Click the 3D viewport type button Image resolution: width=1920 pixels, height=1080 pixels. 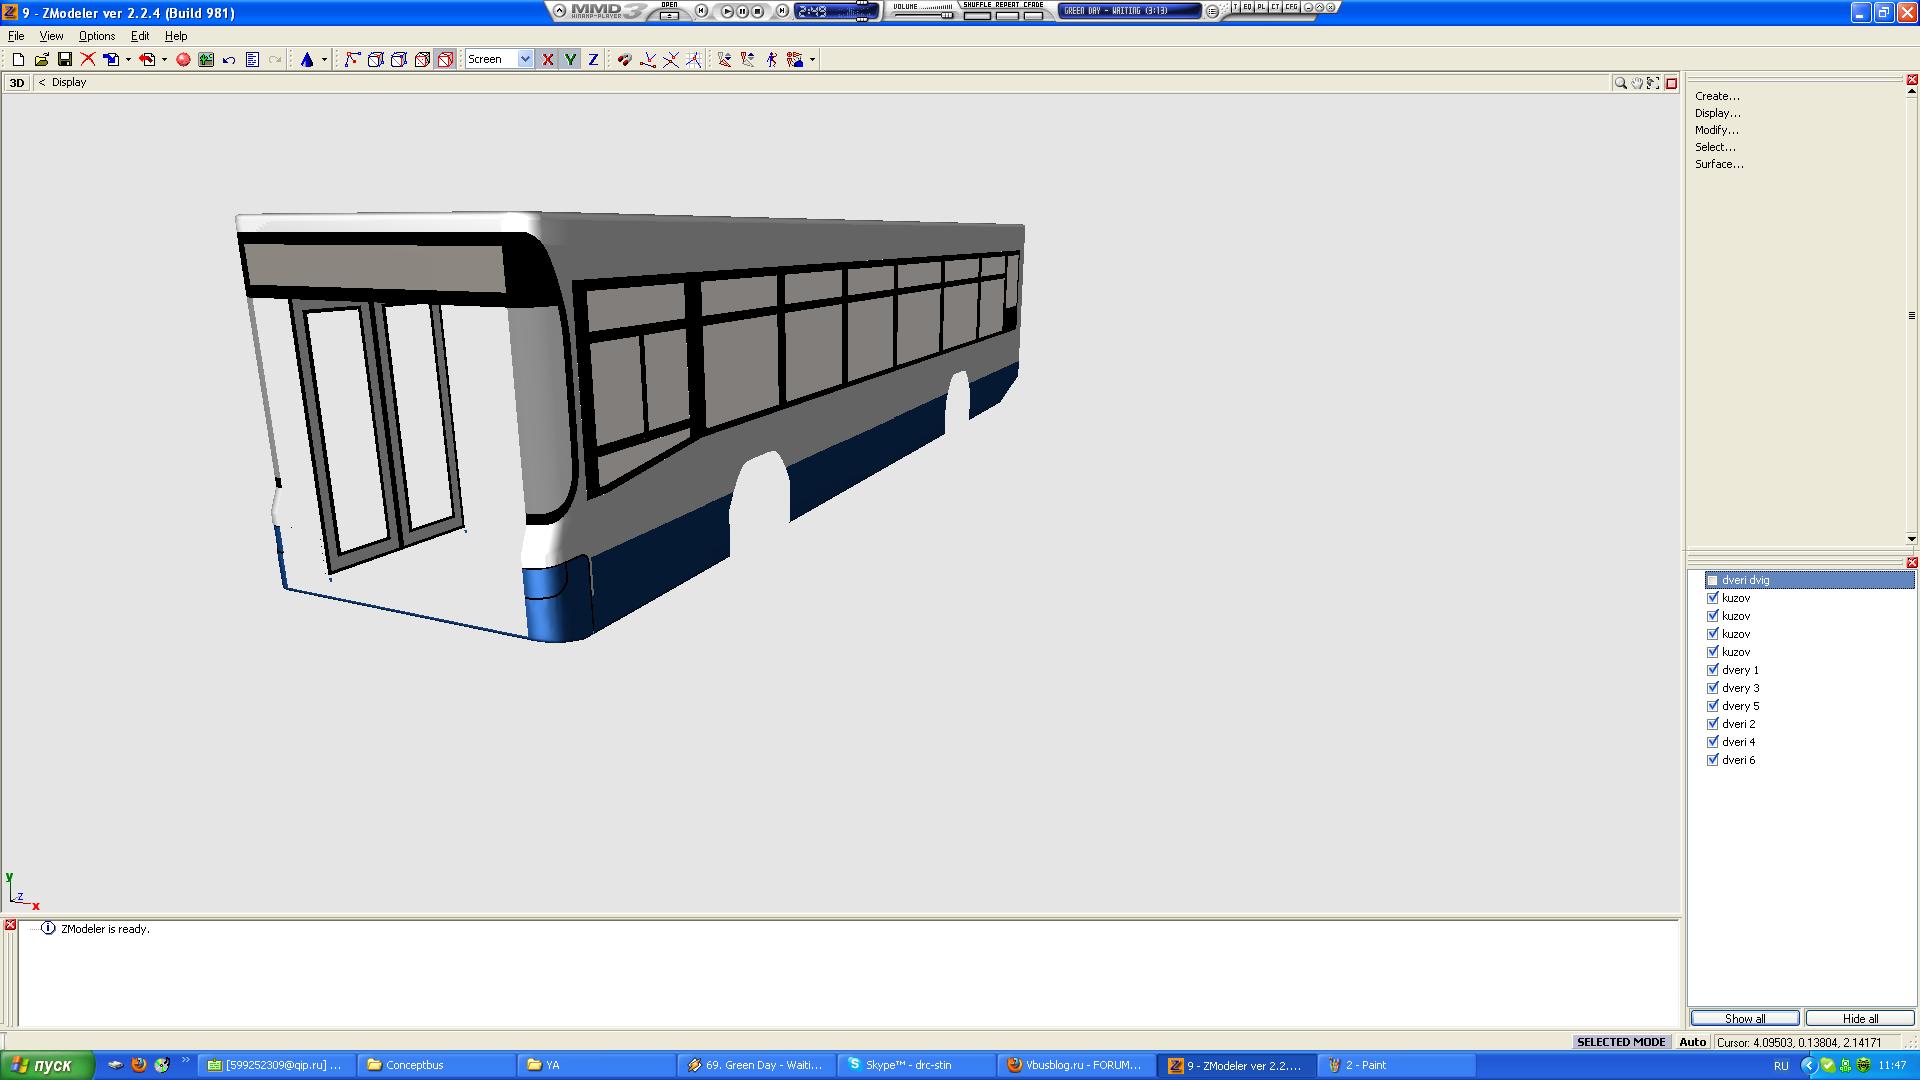[17, 83]
